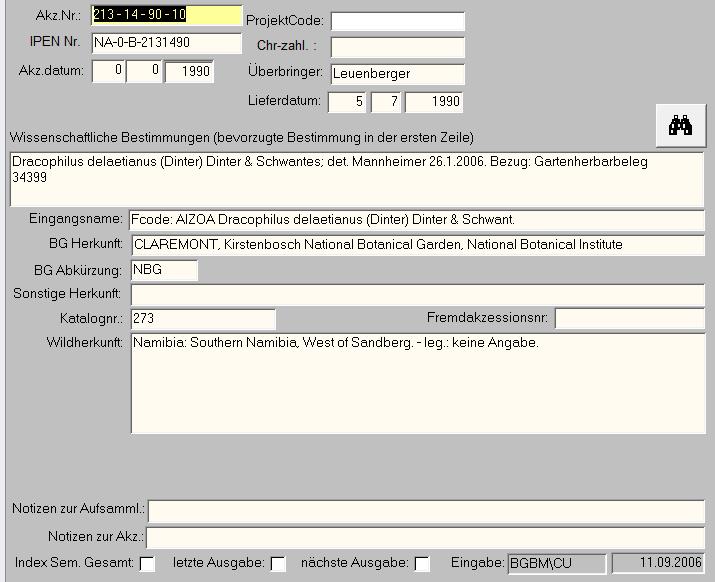Enable the letzte Ausgabe checkbox

(278, 564)
